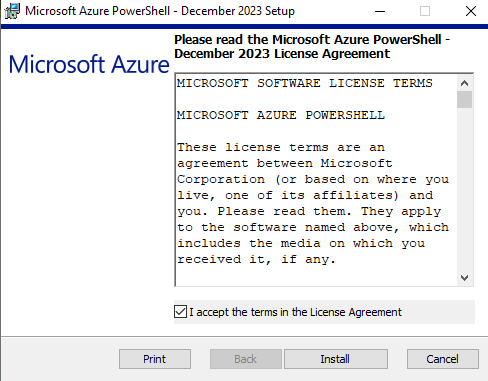The width and height of the screenshot is (488, 381).
Task: Click the license scrollbar up arrow
Action: [464, 83]
